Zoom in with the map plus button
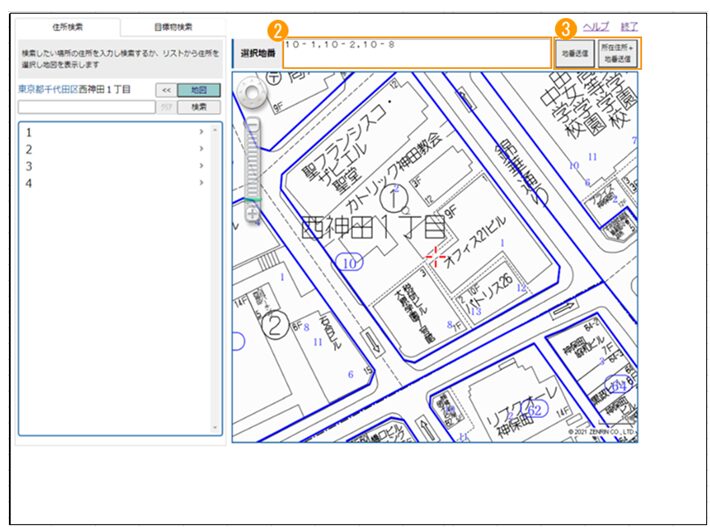The width and height of the screenshot is (710, 527). point(253,213)
